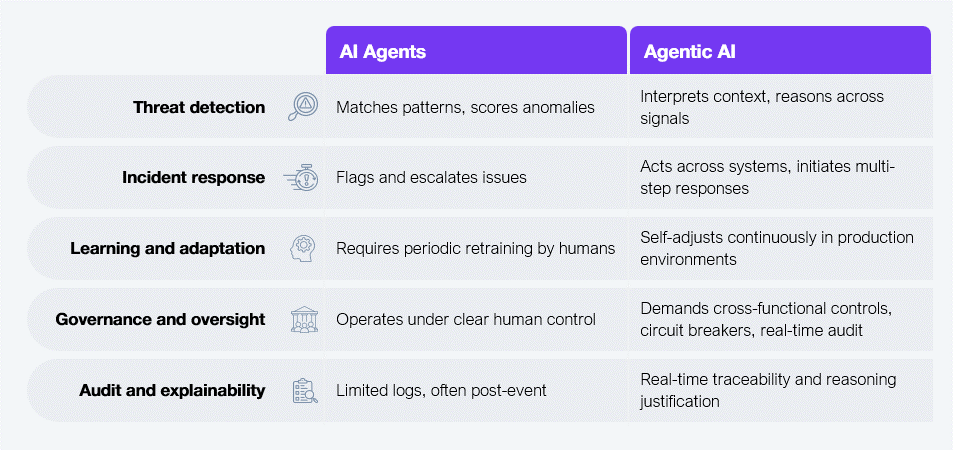Click 'Requires periodic retraining by humans' cell
This screenshot has width=953, height=450.
(476, 249)
